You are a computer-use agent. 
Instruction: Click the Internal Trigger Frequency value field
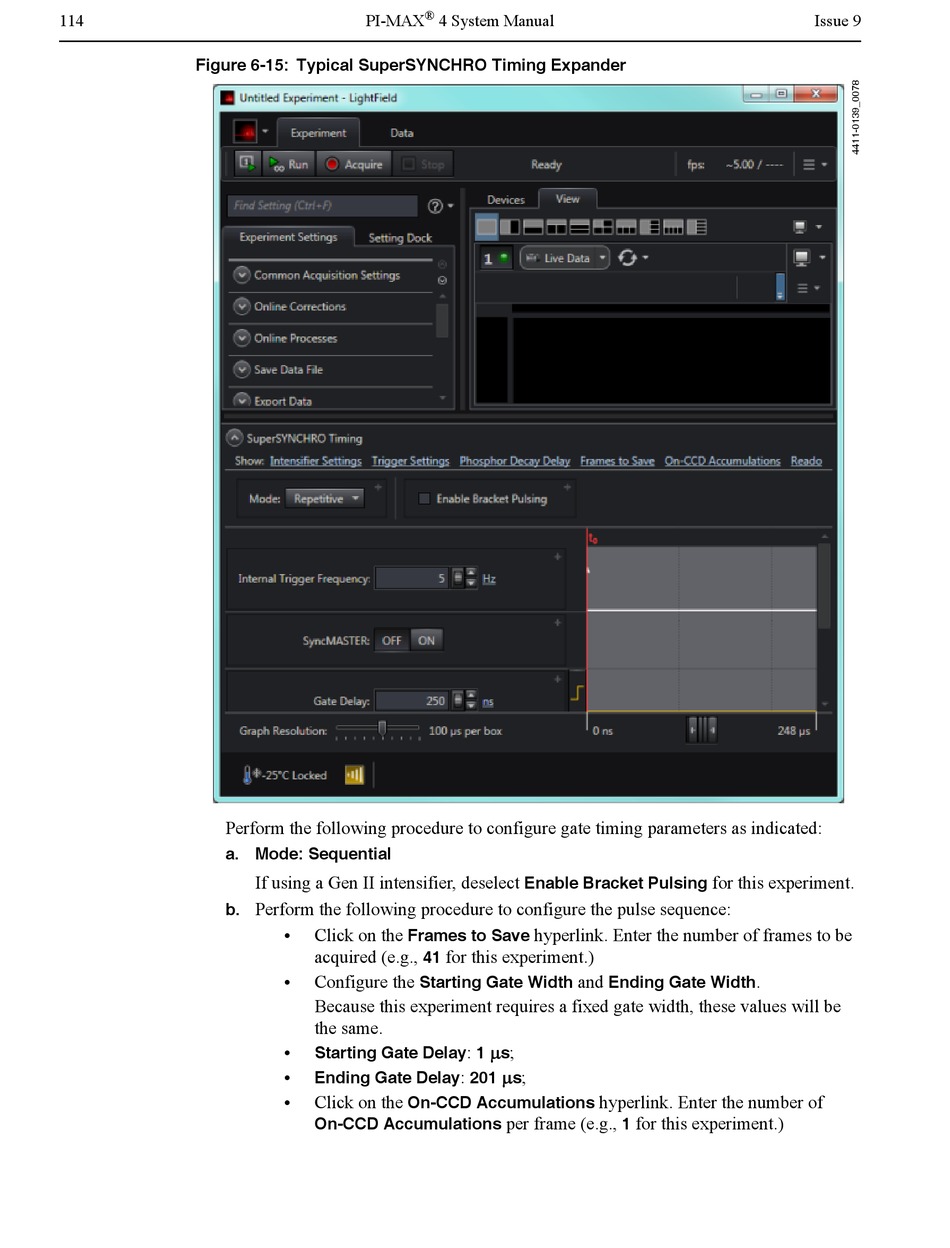click(x=411, y=578)
